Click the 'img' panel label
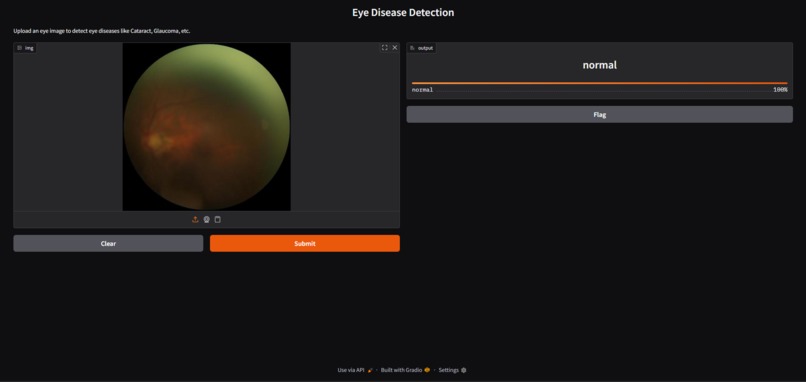The height and width of the screenshot is (382, 806). click(x=25, y=48)
